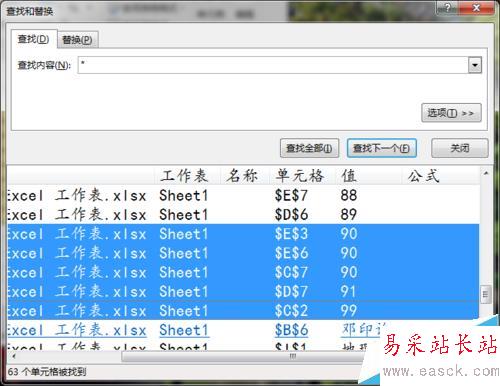
Task: Open the 查找内容 dropdown arrow
Action: pos(475,65)
